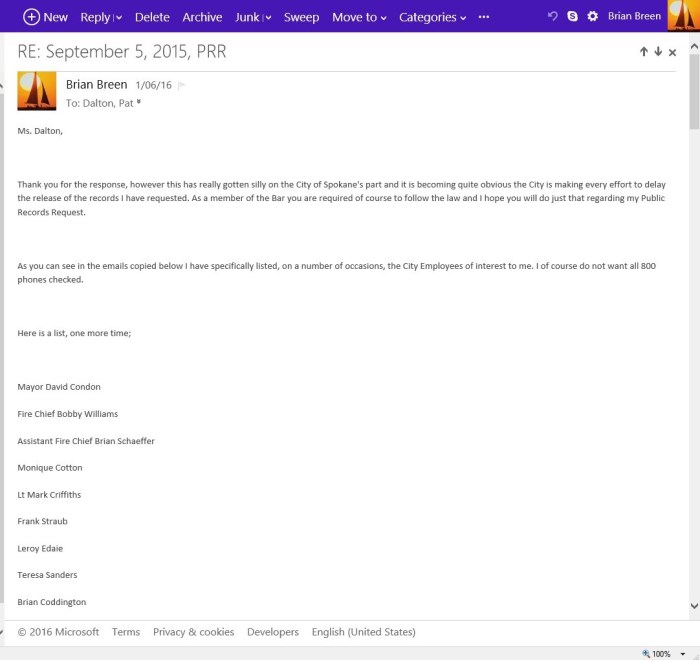Open the more options ellipsis menu
Viewport: 700px width, 660px height.
pyautogui.click(x=484, y=17)
